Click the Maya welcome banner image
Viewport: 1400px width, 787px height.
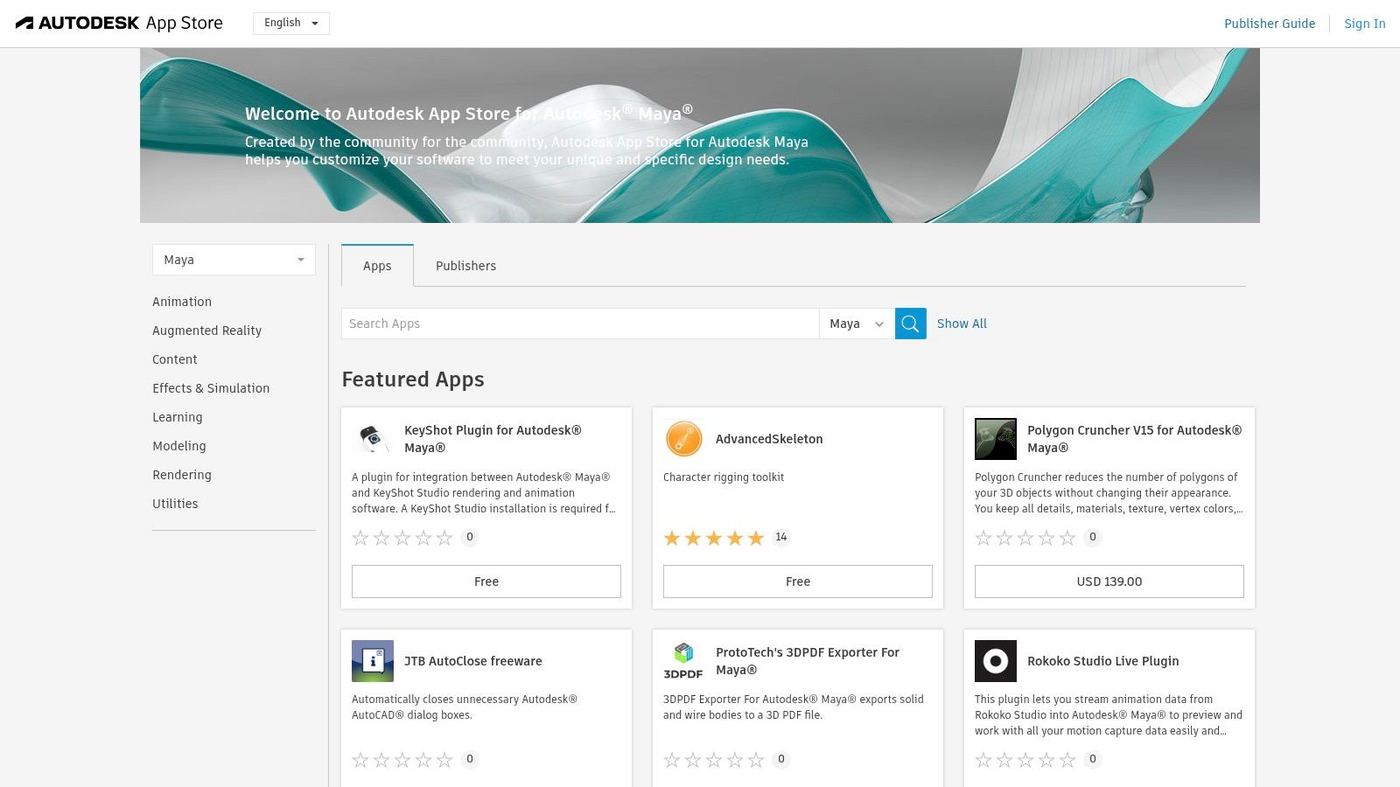700,135
